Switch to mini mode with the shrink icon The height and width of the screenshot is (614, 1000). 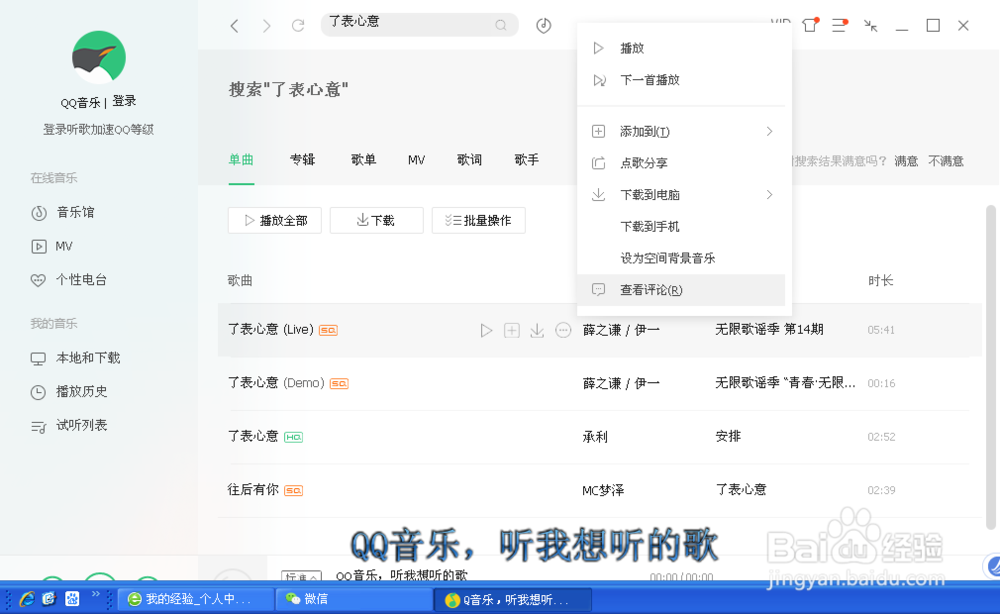871,26
